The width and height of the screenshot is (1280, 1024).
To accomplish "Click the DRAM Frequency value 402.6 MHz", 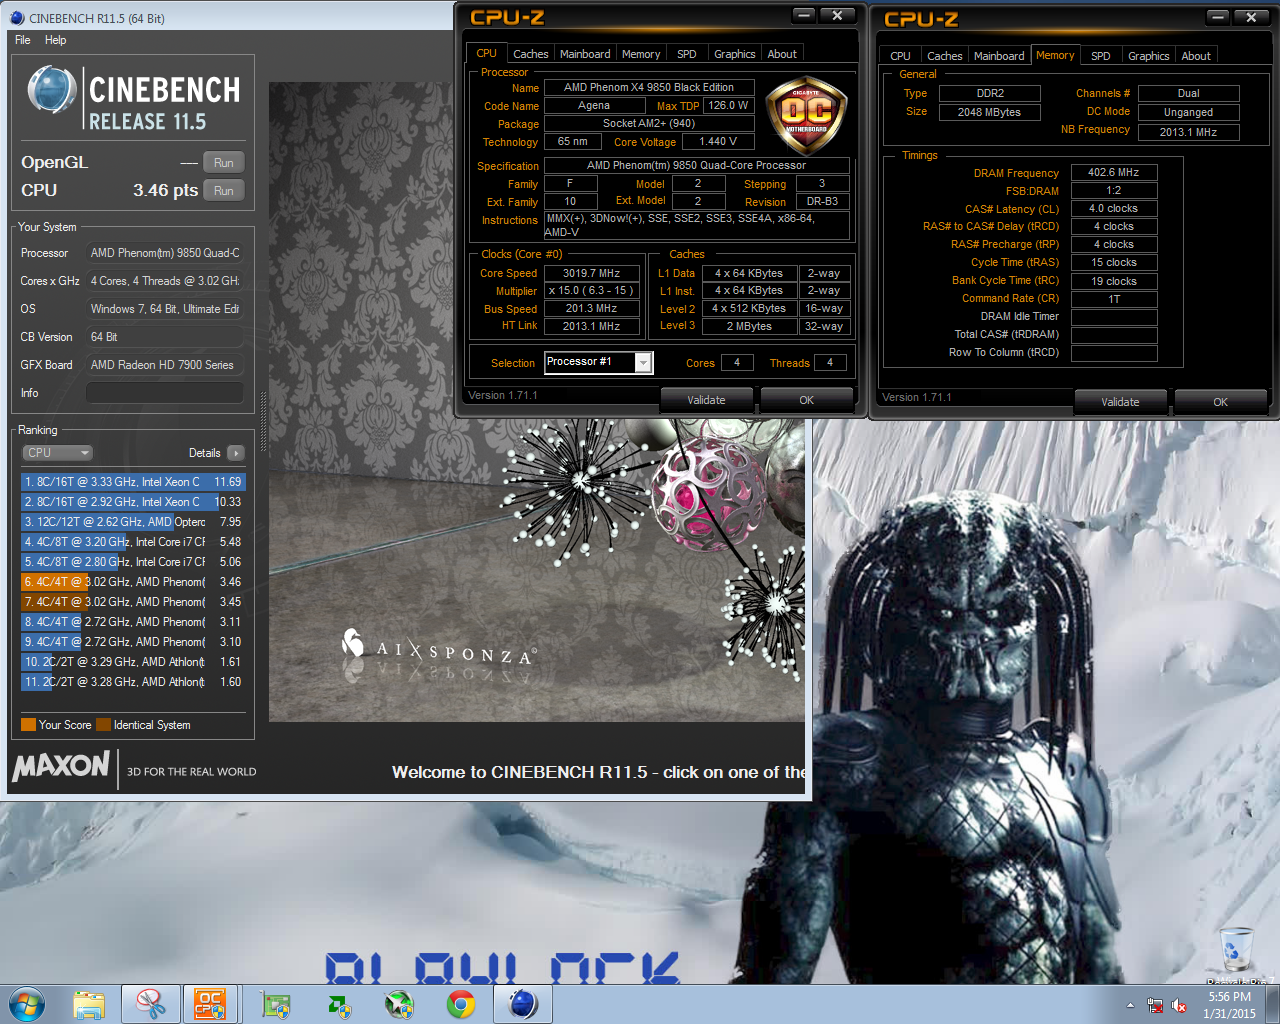I will [1114, 172].
